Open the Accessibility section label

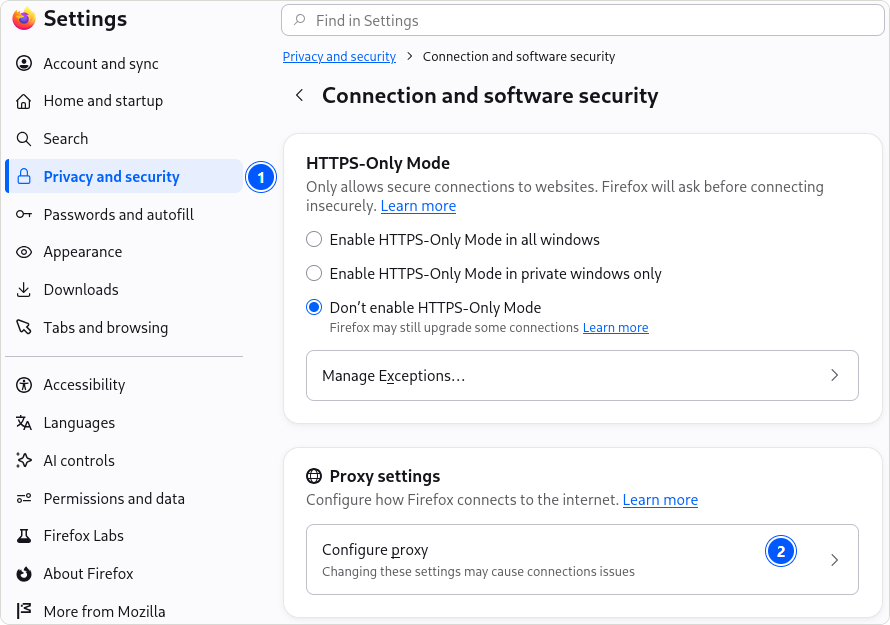click(x=85, y=385)
